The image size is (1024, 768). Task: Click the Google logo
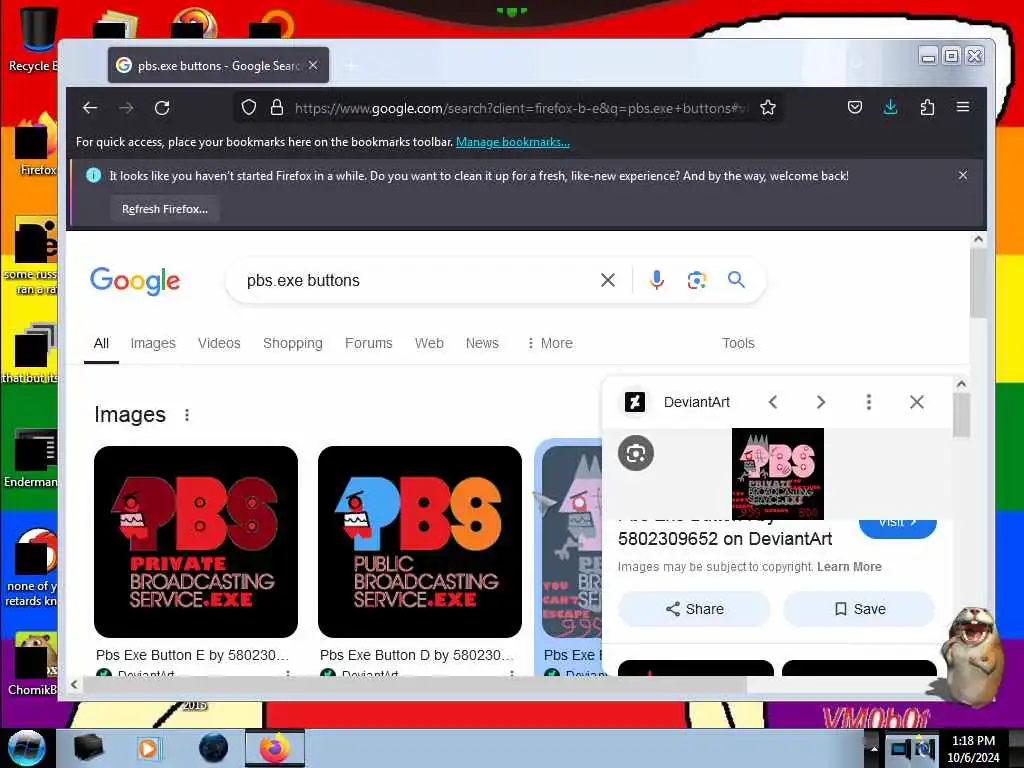(x=135, y=281)
